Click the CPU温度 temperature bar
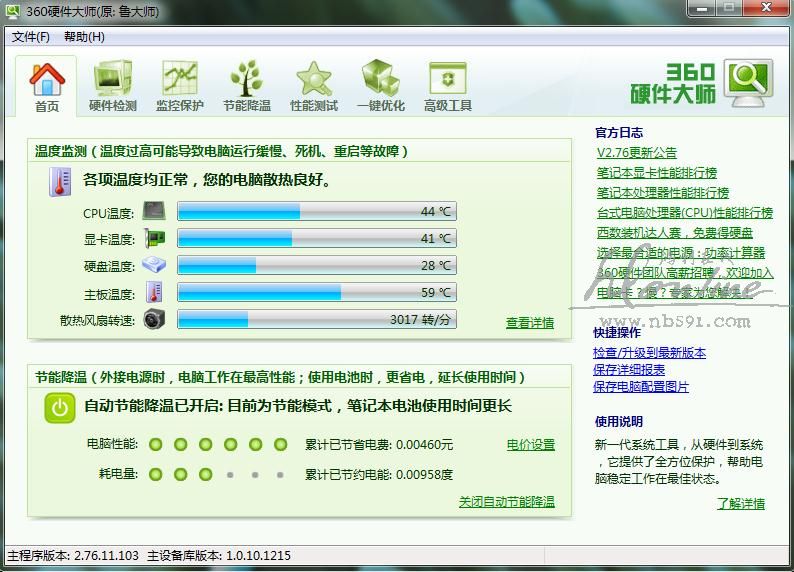The width and height of the screenshot is (794, 572). (x=316, y=211)
